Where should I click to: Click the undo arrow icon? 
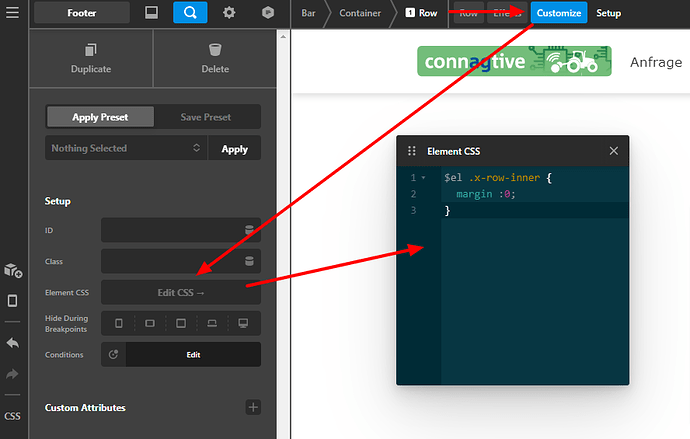(x=12, y=343)
